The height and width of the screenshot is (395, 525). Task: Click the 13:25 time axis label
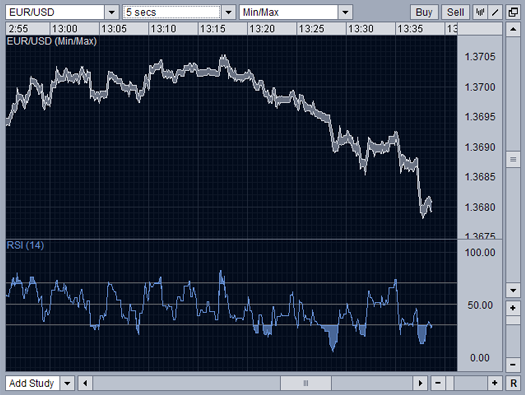coord(311,29)
